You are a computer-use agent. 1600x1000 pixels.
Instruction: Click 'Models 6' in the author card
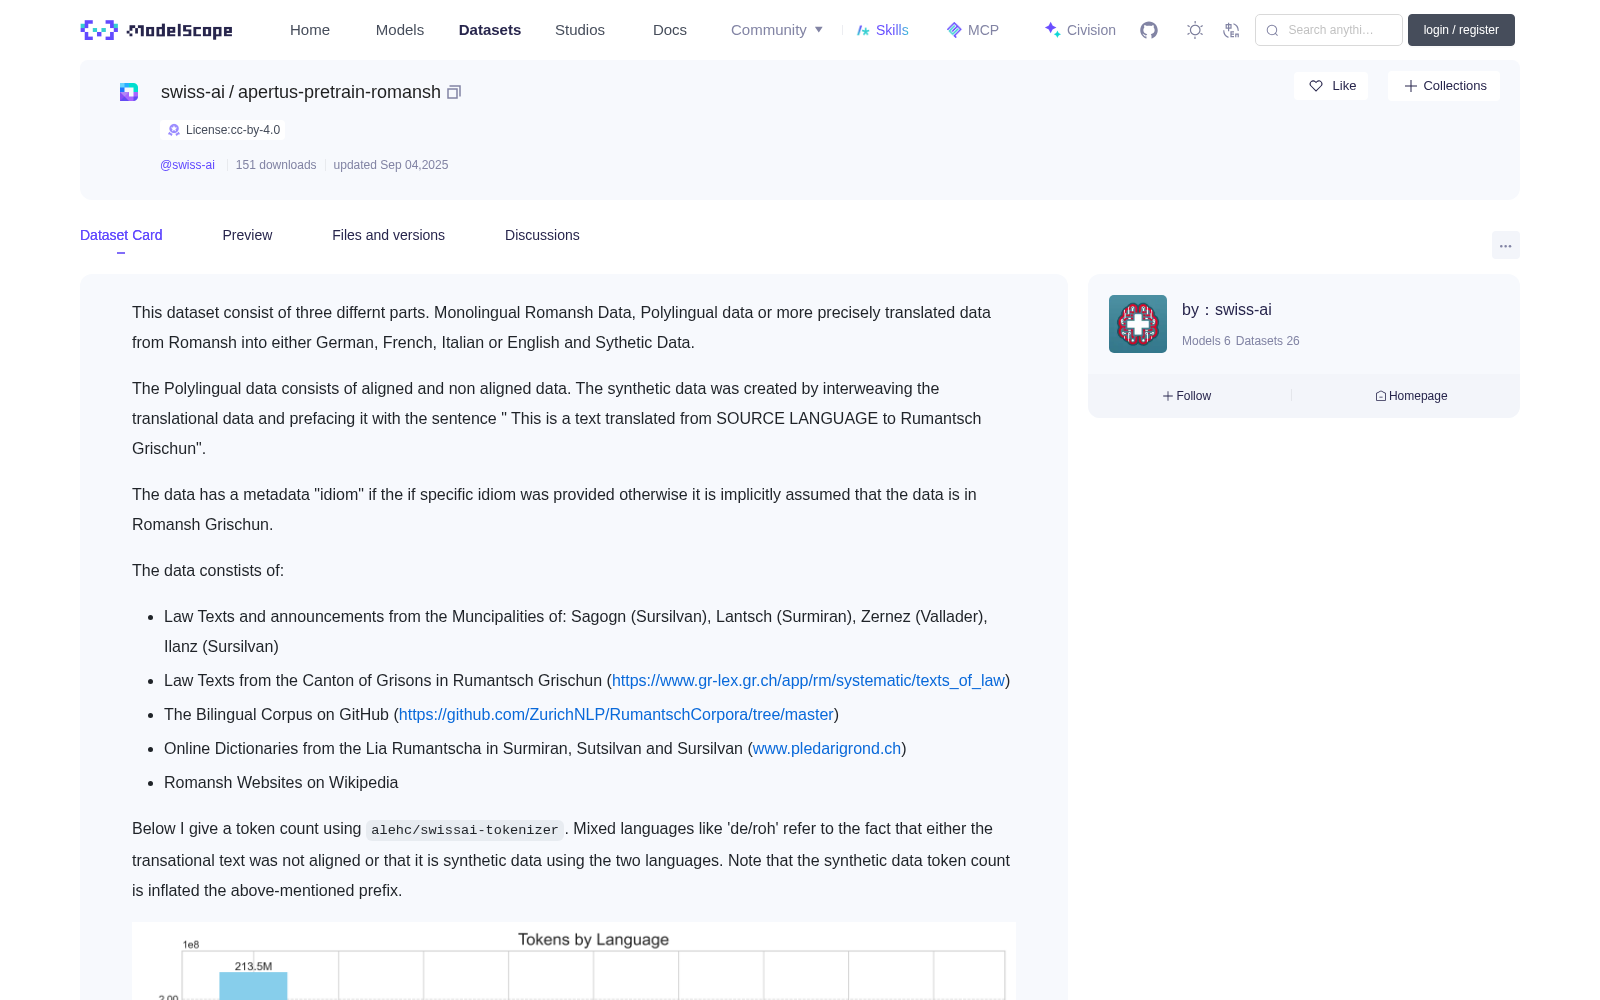point(1206,341)
